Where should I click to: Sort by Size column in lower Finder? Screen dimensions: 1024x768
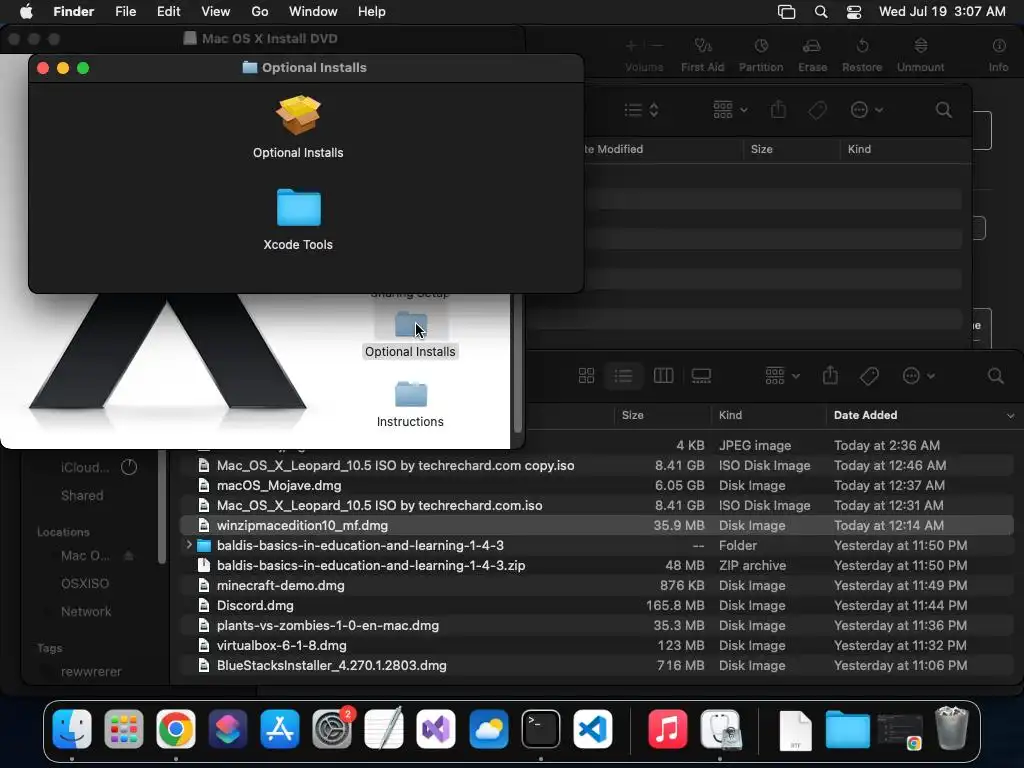[632, 415]
